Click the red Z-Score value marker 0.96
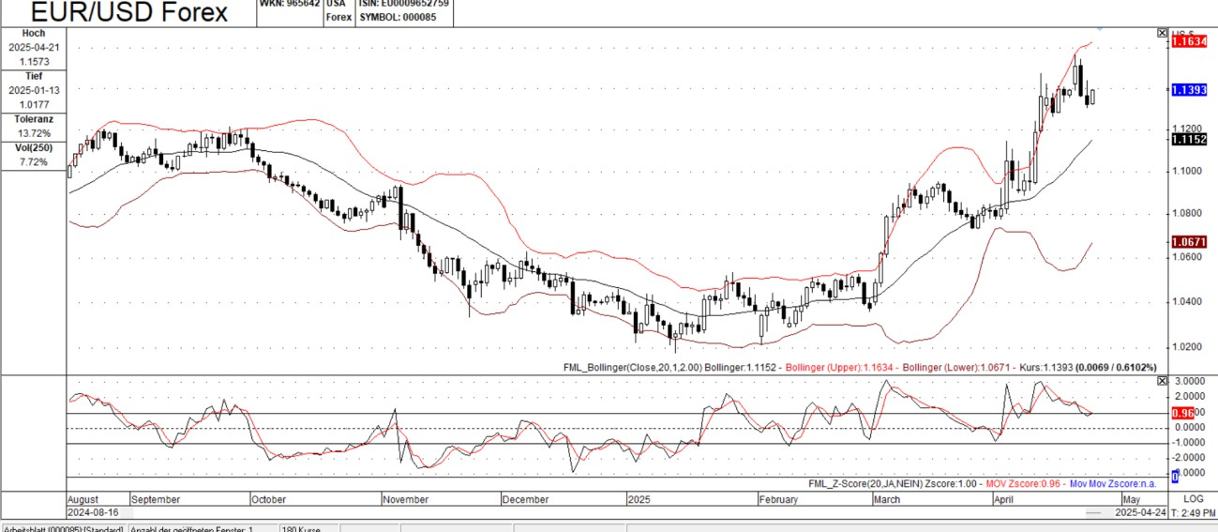Image resolution: width=1218 pixels, height=532 pixels. tap(1182, 412)
